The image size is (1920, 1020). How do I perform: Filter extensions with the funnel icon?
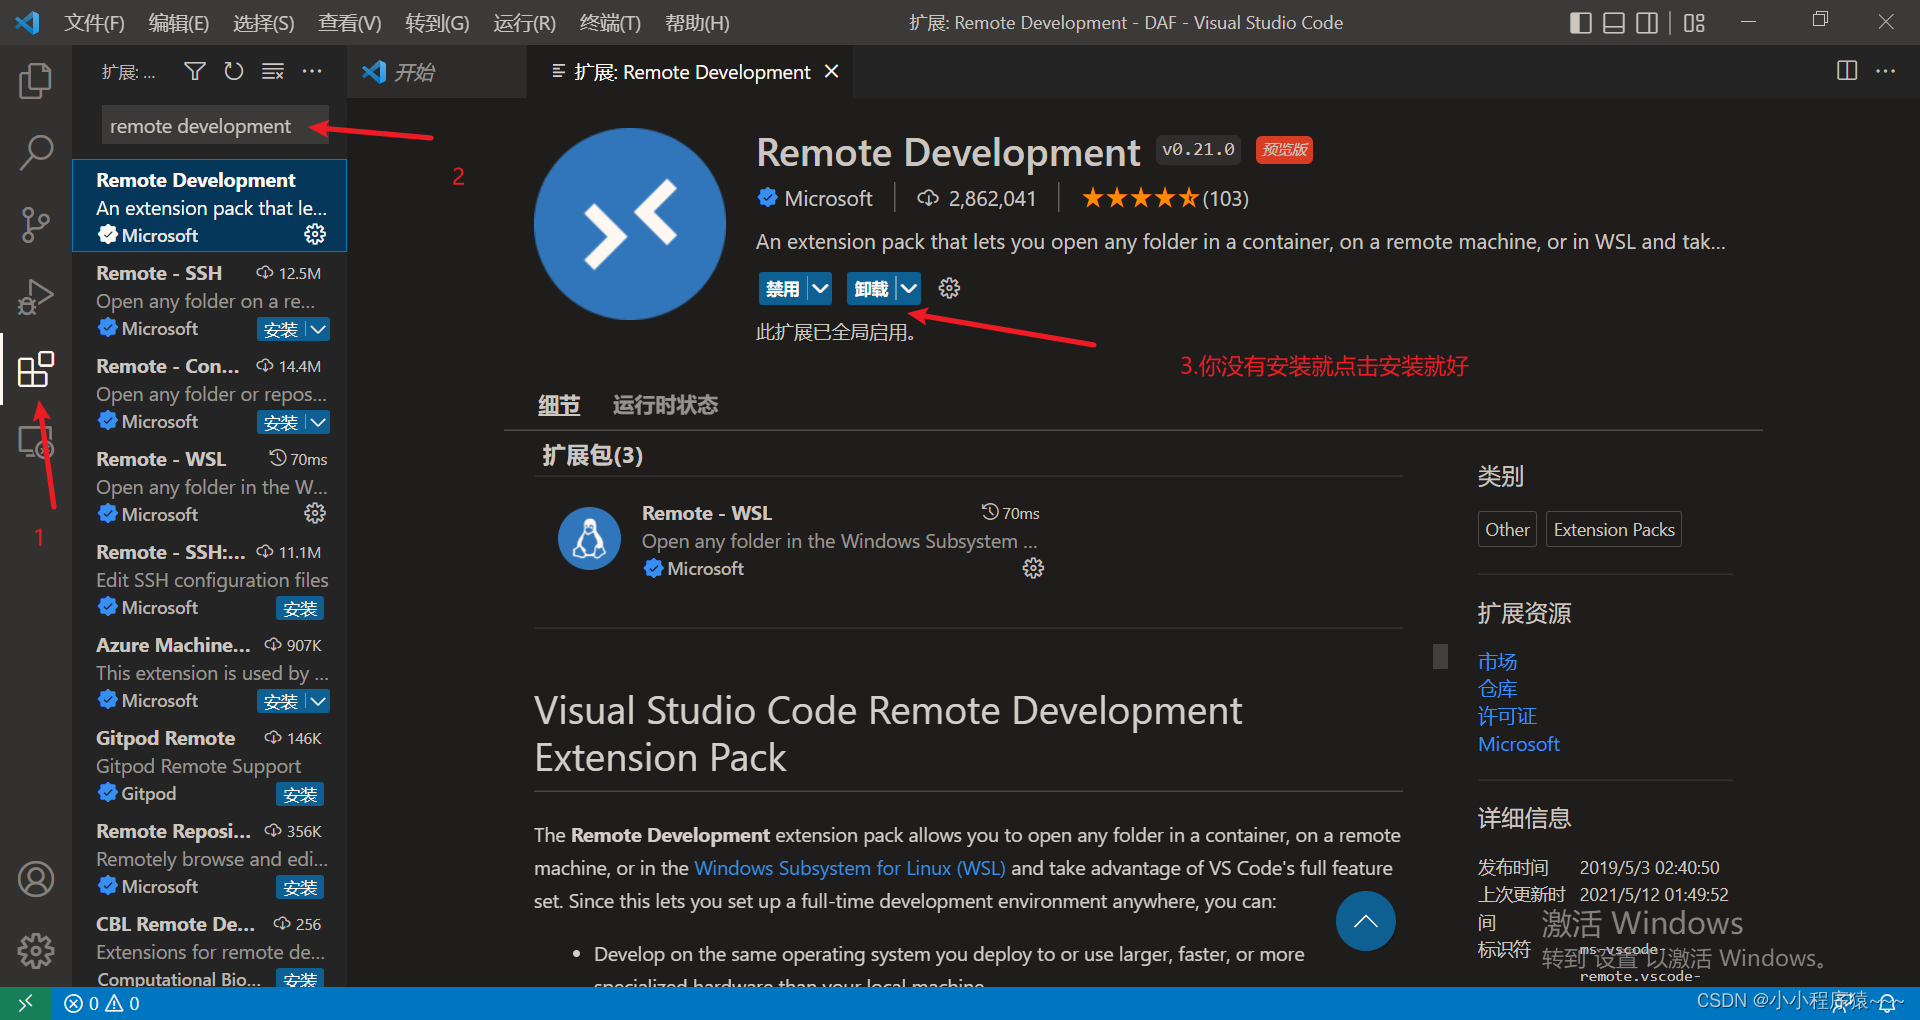pos(195,71)
